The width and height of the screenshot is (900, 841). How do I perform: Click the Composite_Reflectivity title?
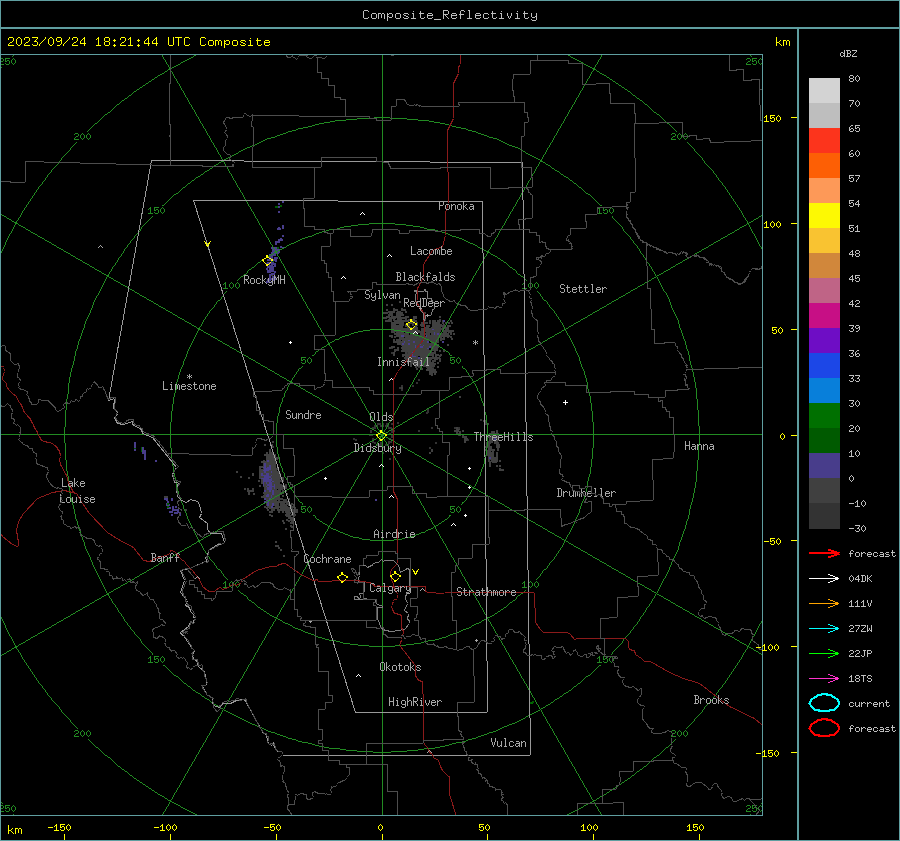tap(450, 15)
